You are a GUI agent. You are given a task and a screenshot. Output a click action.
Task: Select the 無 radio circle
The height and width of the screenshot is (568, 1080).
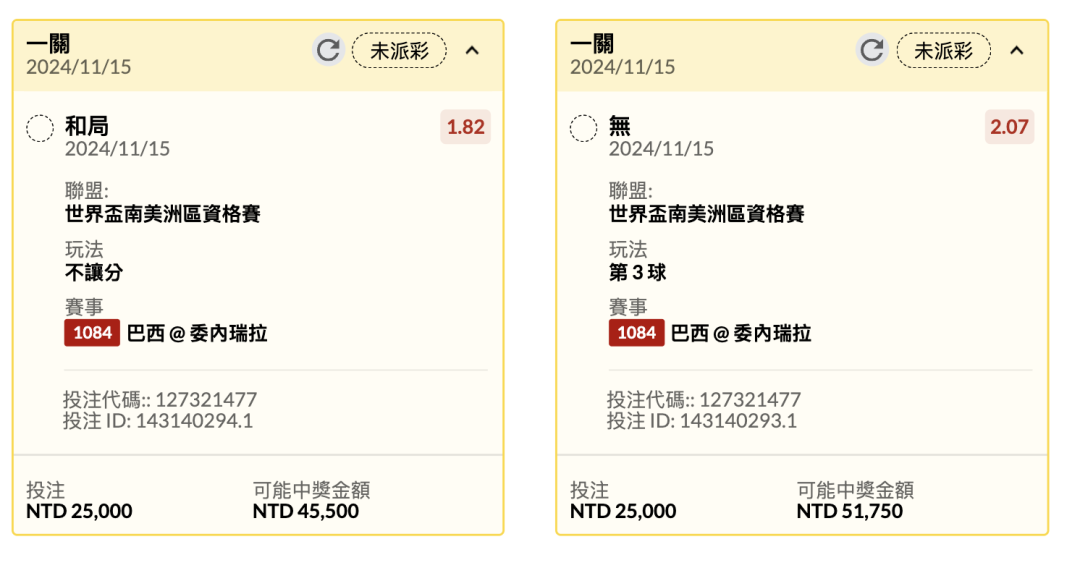tap(583, 128)
